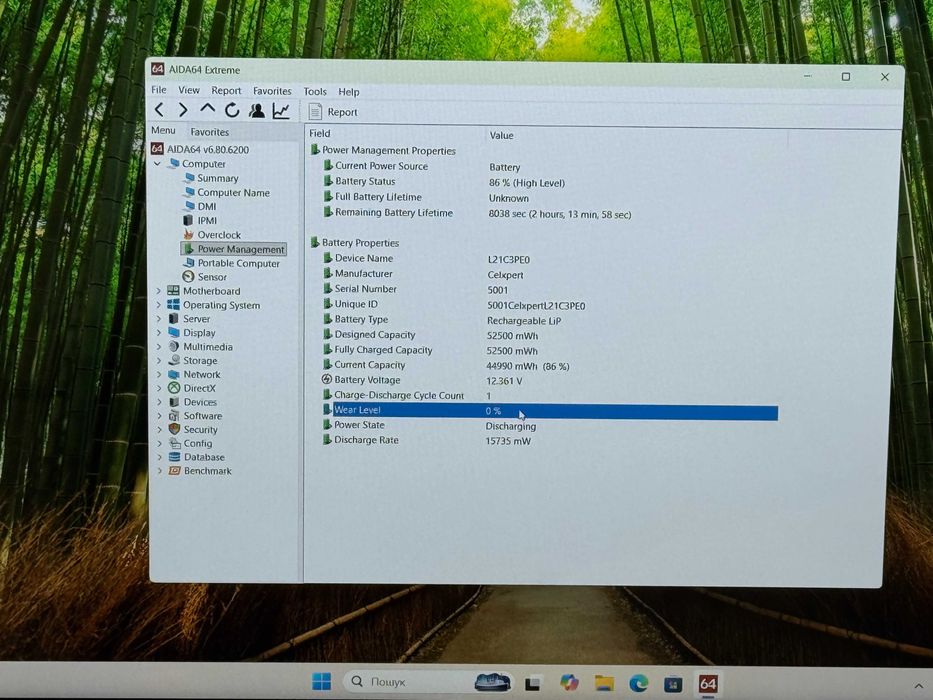The height and width of the screenshot is (700, 933).
Task: Select the AIDA64 v6.80.6200 root node
Action: (201, 149)
